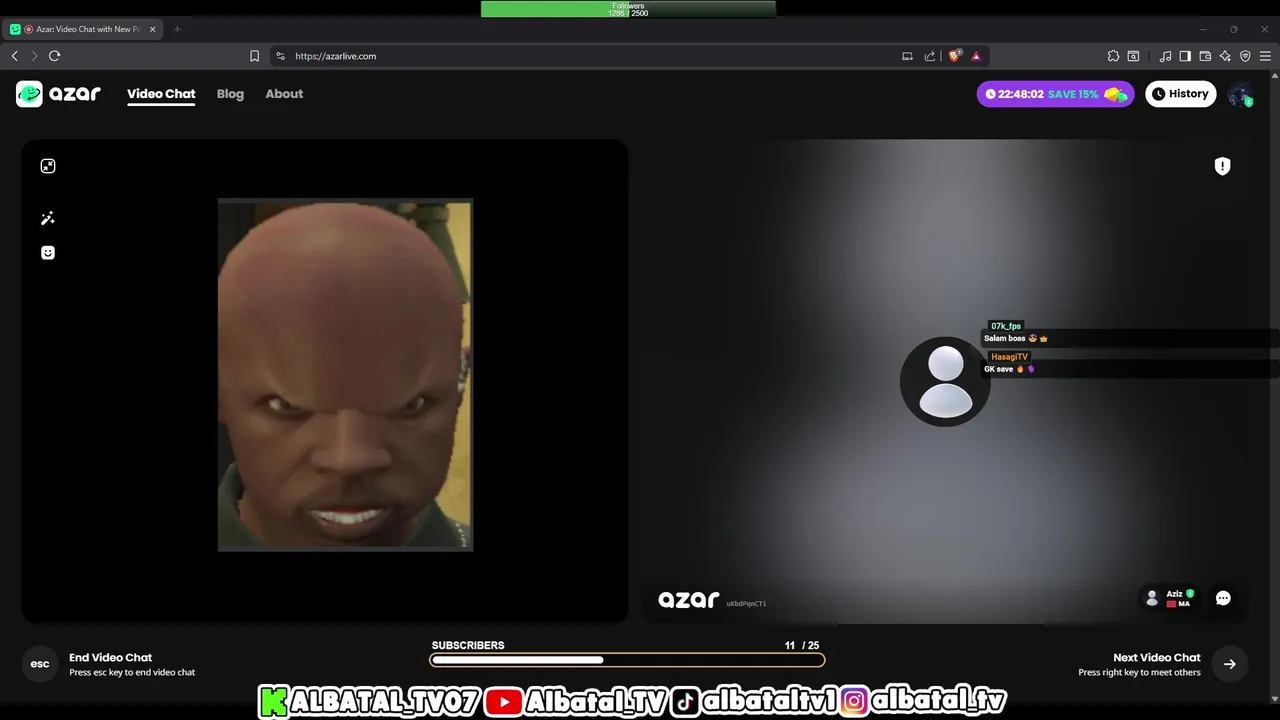
Task: Click the Azar logo in the header
Action: 58,94
